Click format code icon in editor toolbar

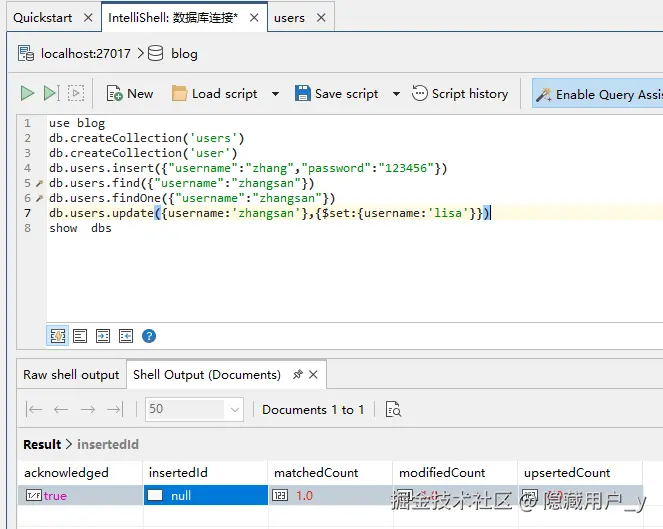(x=80, y=336)
